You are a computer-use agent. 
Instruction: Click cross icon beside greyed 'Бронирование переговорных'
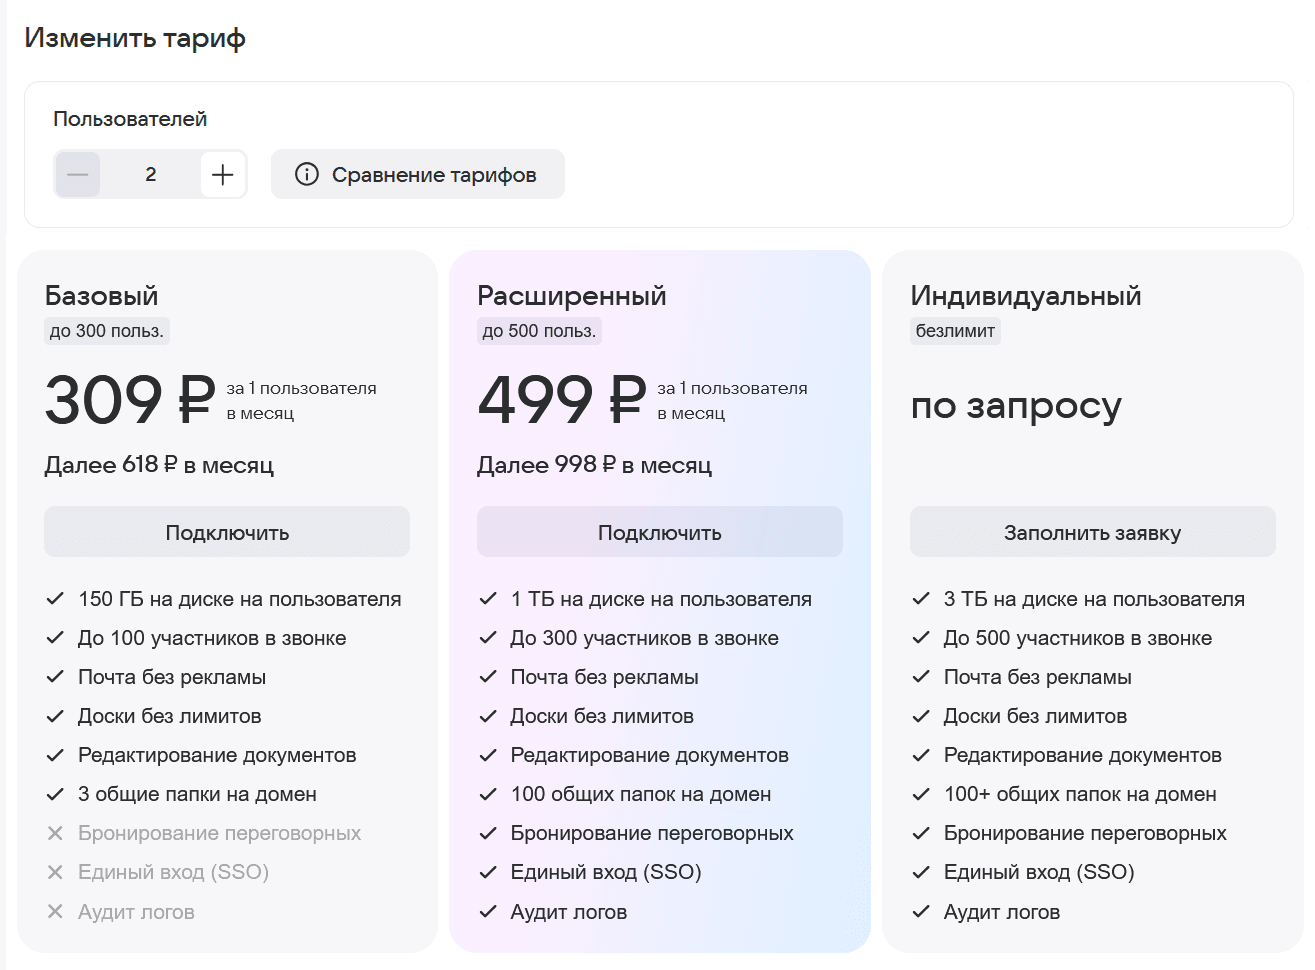[x=55, y=833]
